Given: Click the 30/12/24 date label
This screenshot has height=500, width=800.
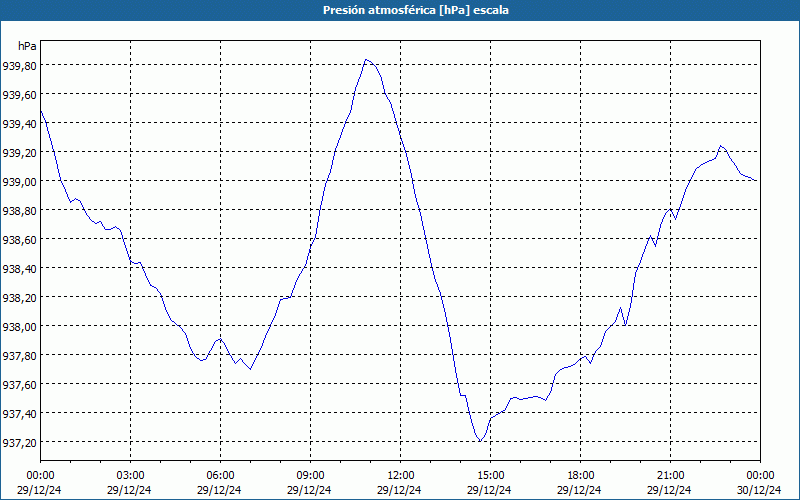Looking at the screenshot, I should (759, 490).
